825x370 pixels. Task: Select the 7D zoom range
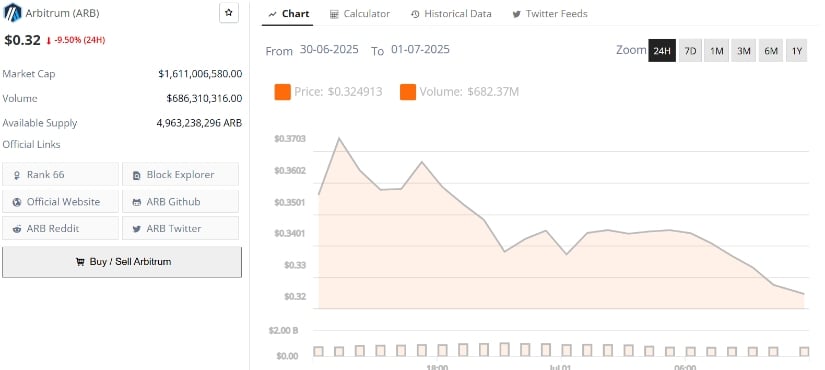(690, 51)
